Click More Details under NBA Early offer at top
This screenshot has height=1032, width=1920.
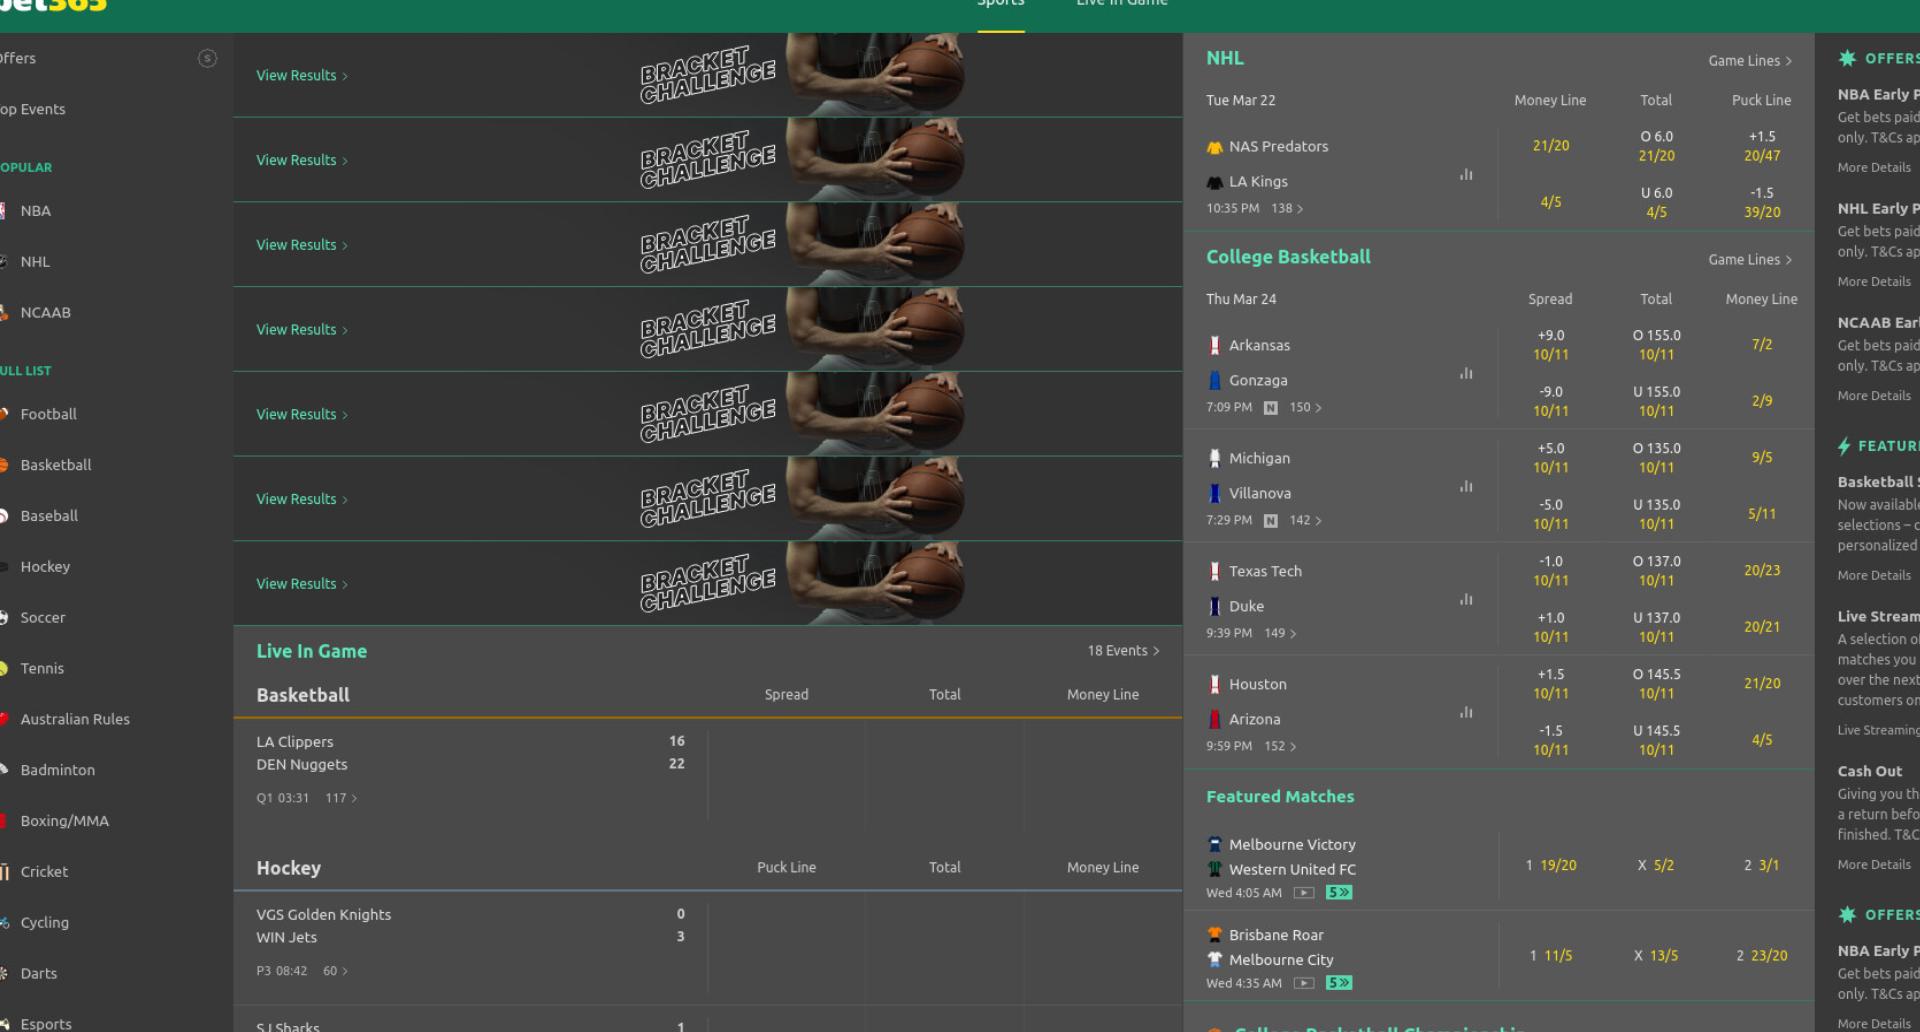(1874, 168)
